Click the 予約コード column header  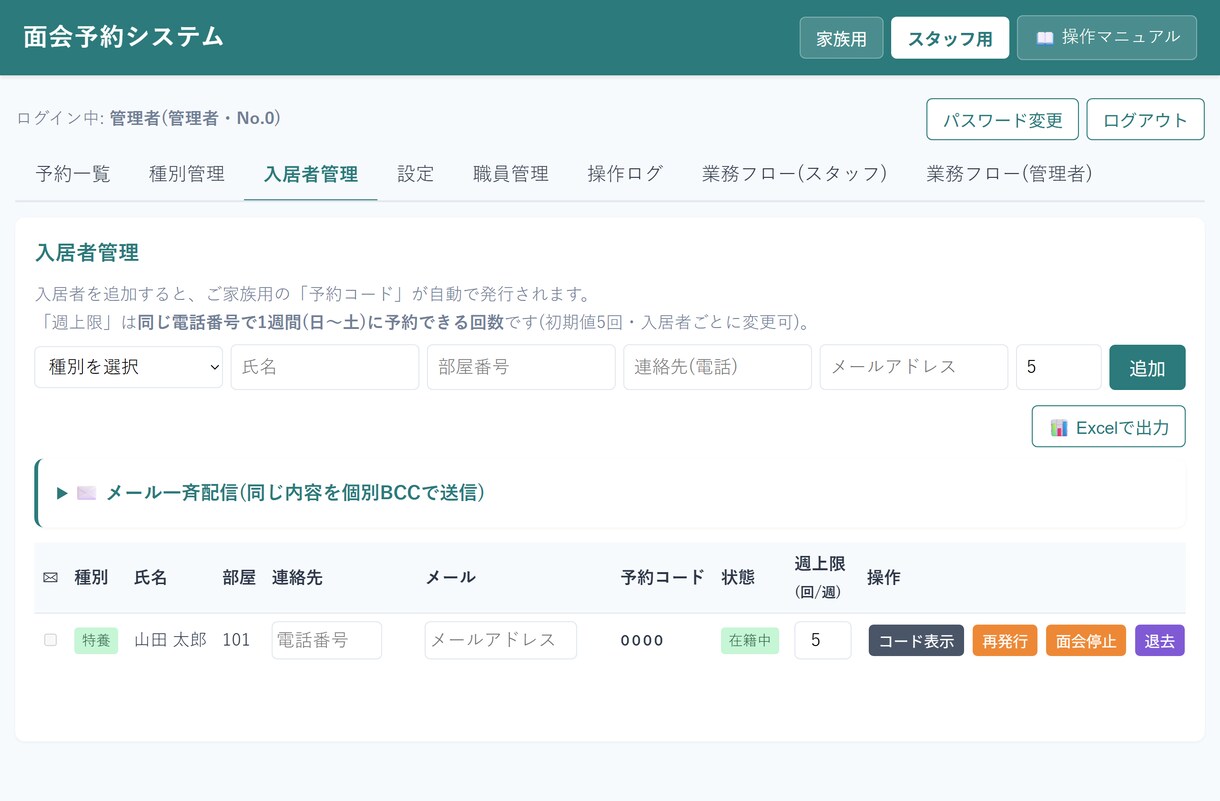pyautogui.click(x=663, y=577)
